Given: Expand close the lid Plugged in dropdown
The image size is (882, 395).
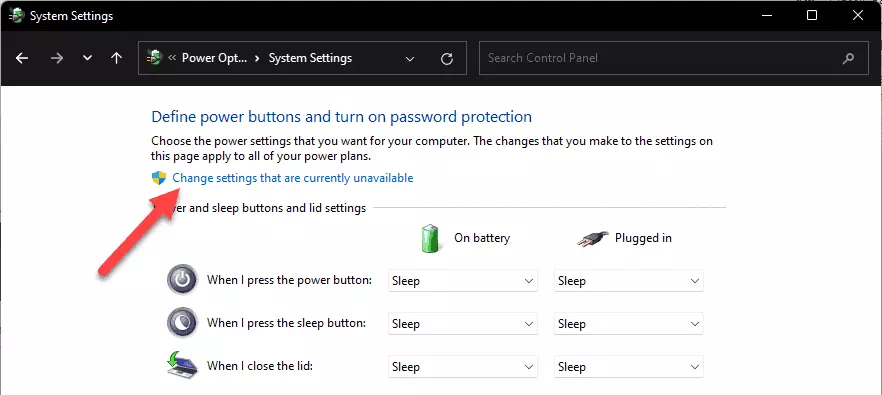Looking at the screenshot, I should 629,367.
